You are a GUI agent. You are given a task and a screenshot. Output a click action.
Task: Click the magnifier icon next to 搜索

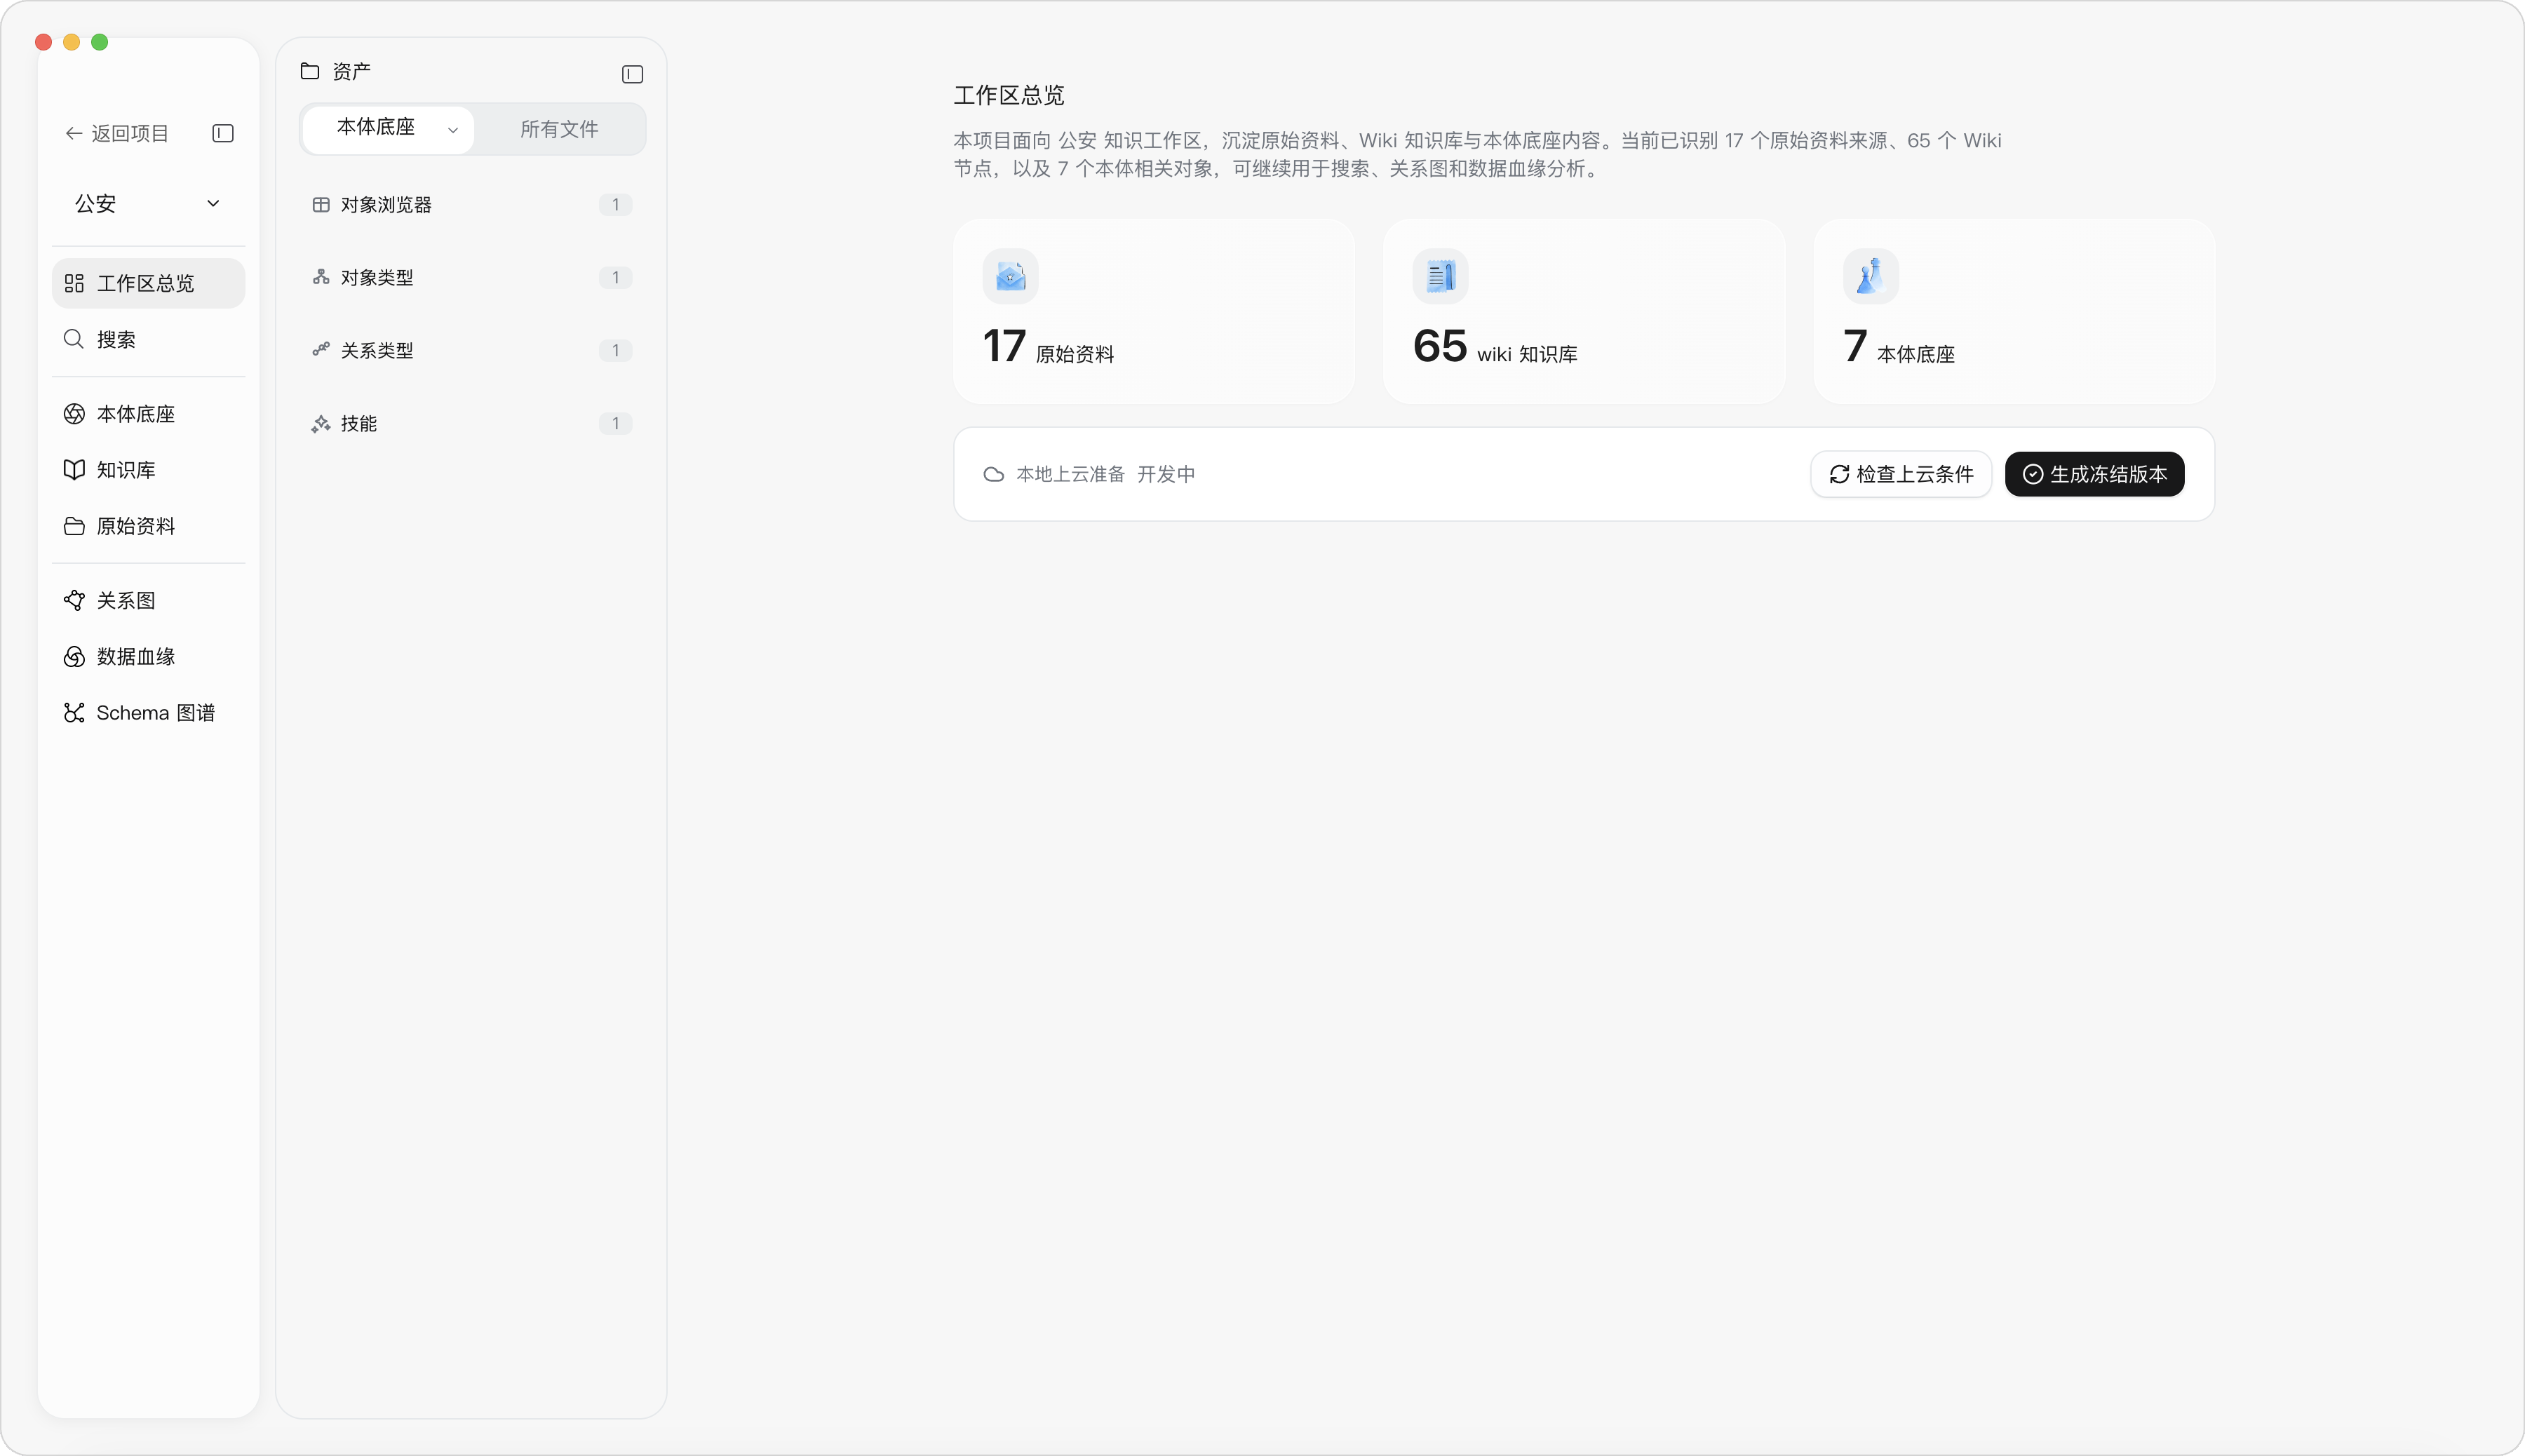74,339
